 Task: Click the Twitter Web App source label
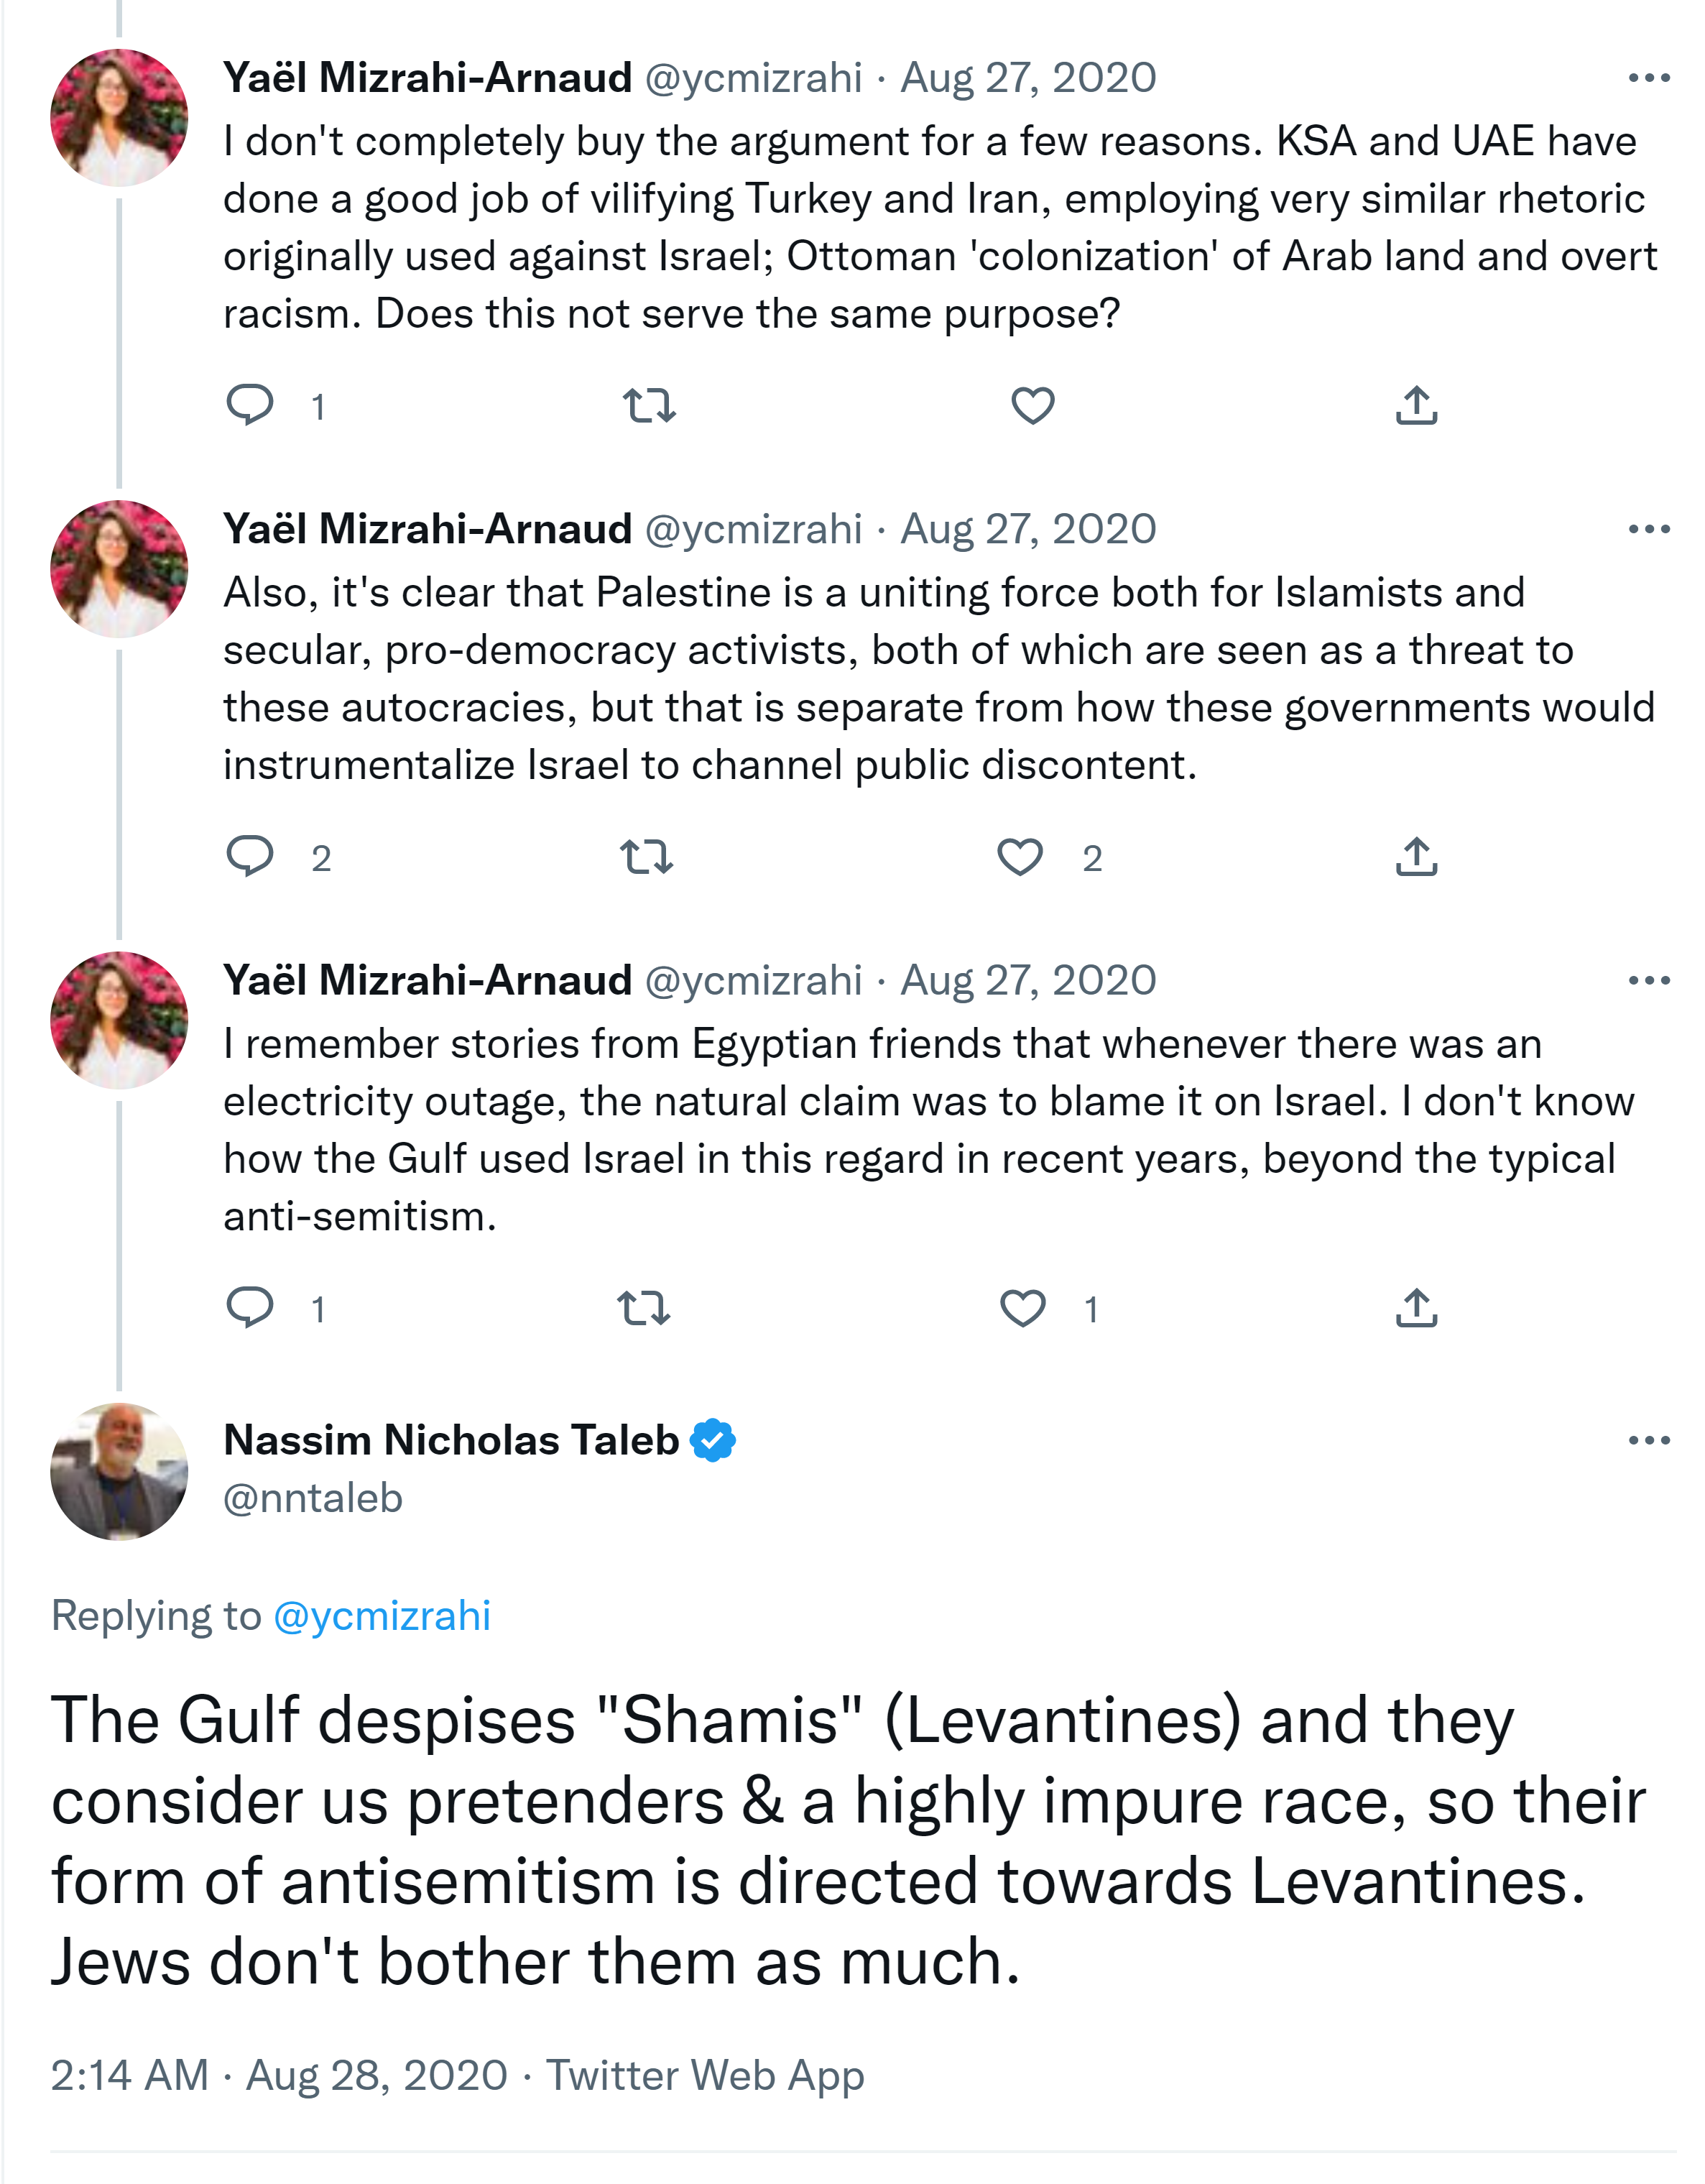704,2075
